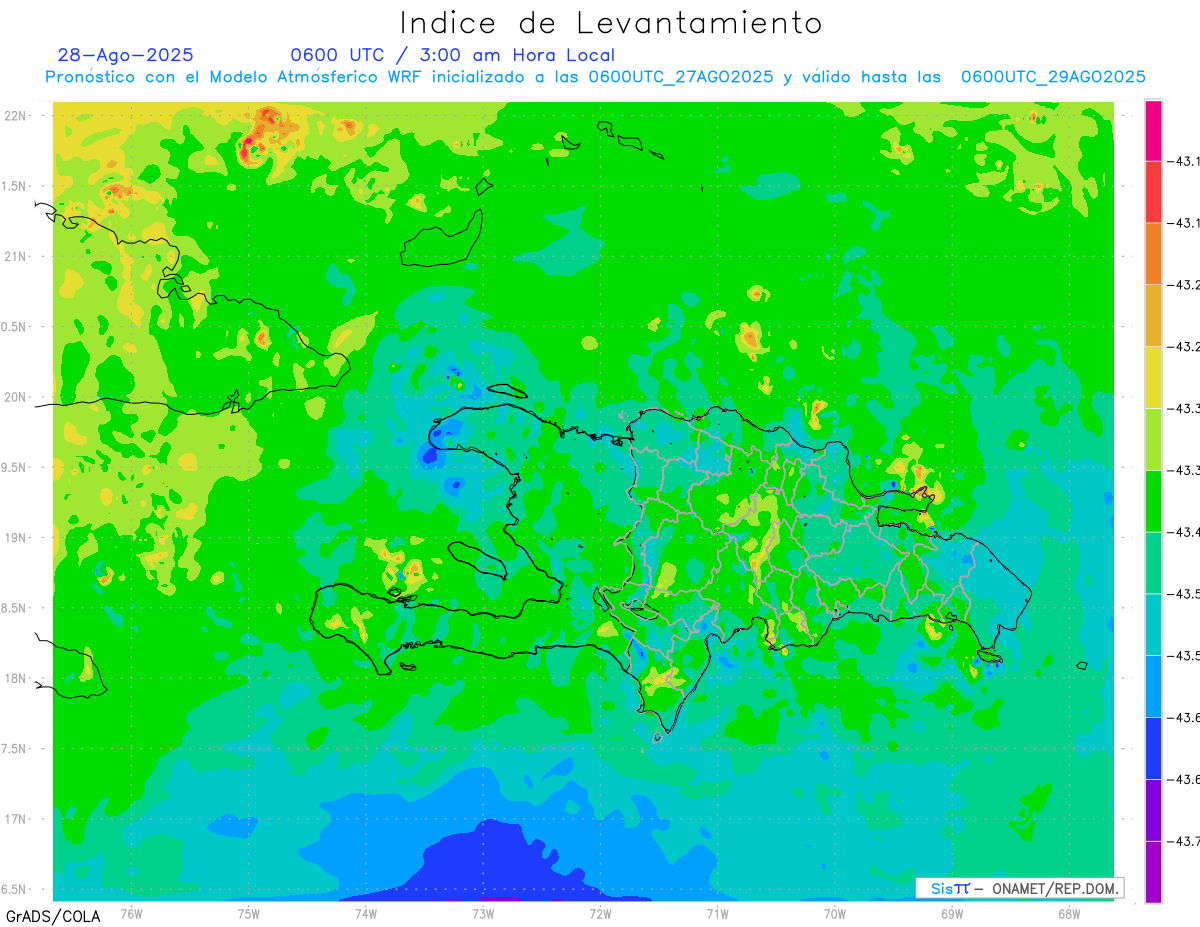Click the 'SisTT – ONAMET/REP.DOM.' label box
Screen dimensions: 1200x927
point(1019,888)
